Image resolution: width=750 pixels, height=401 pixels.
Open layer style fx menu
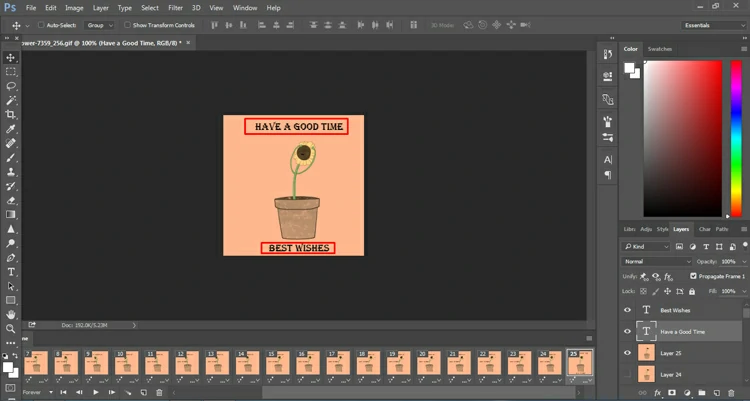click(658, 393)
